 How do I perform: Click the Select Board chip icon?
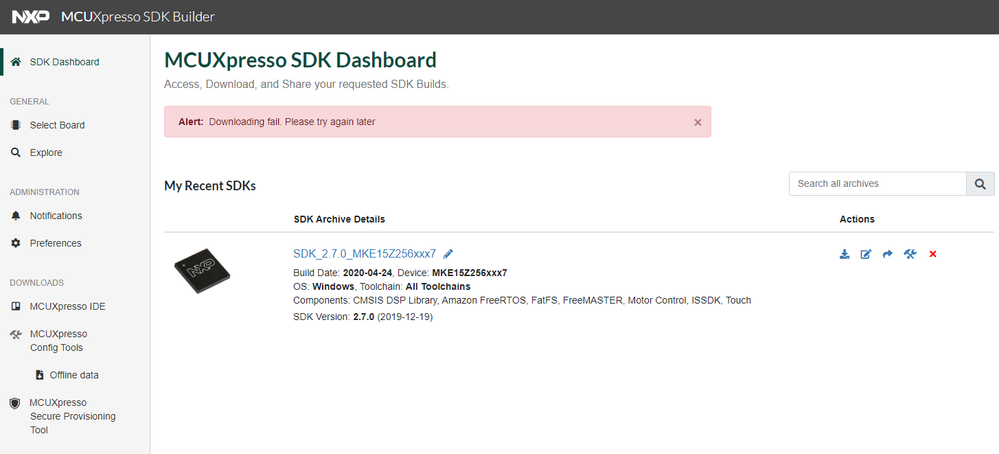16,125
